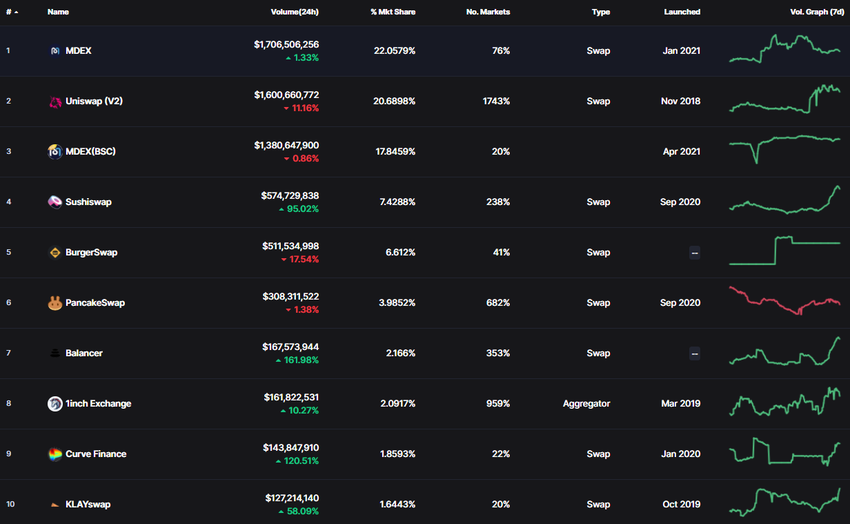Image resolution: width=850 pixels, height=524 pixels.
Task: Open the Curve Finance exchange page
Action: coord(95,454)
